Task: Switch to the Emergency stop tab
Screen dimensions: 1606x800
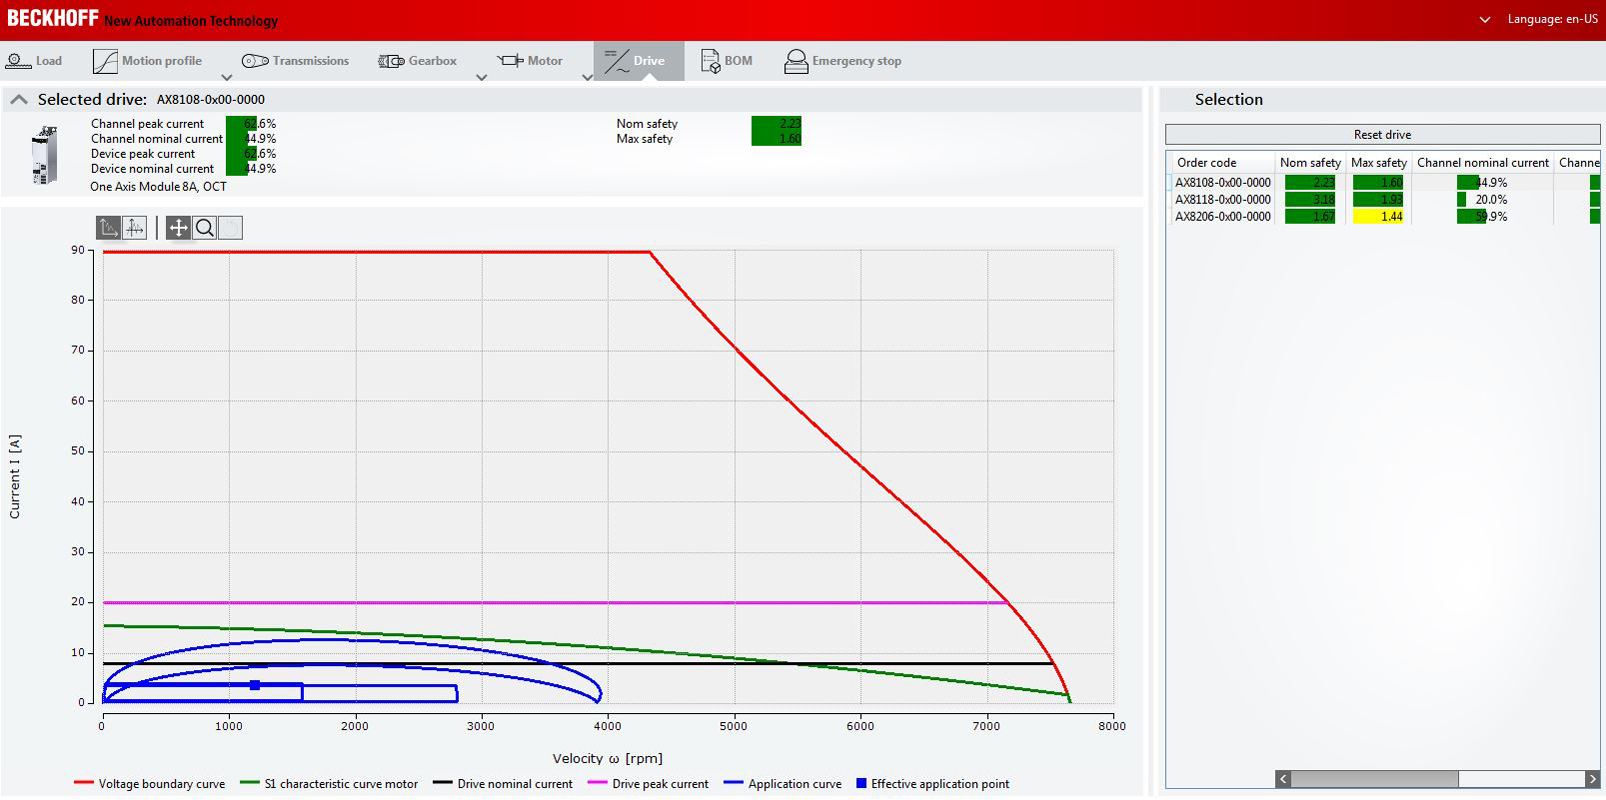Action: click(843, 61)
